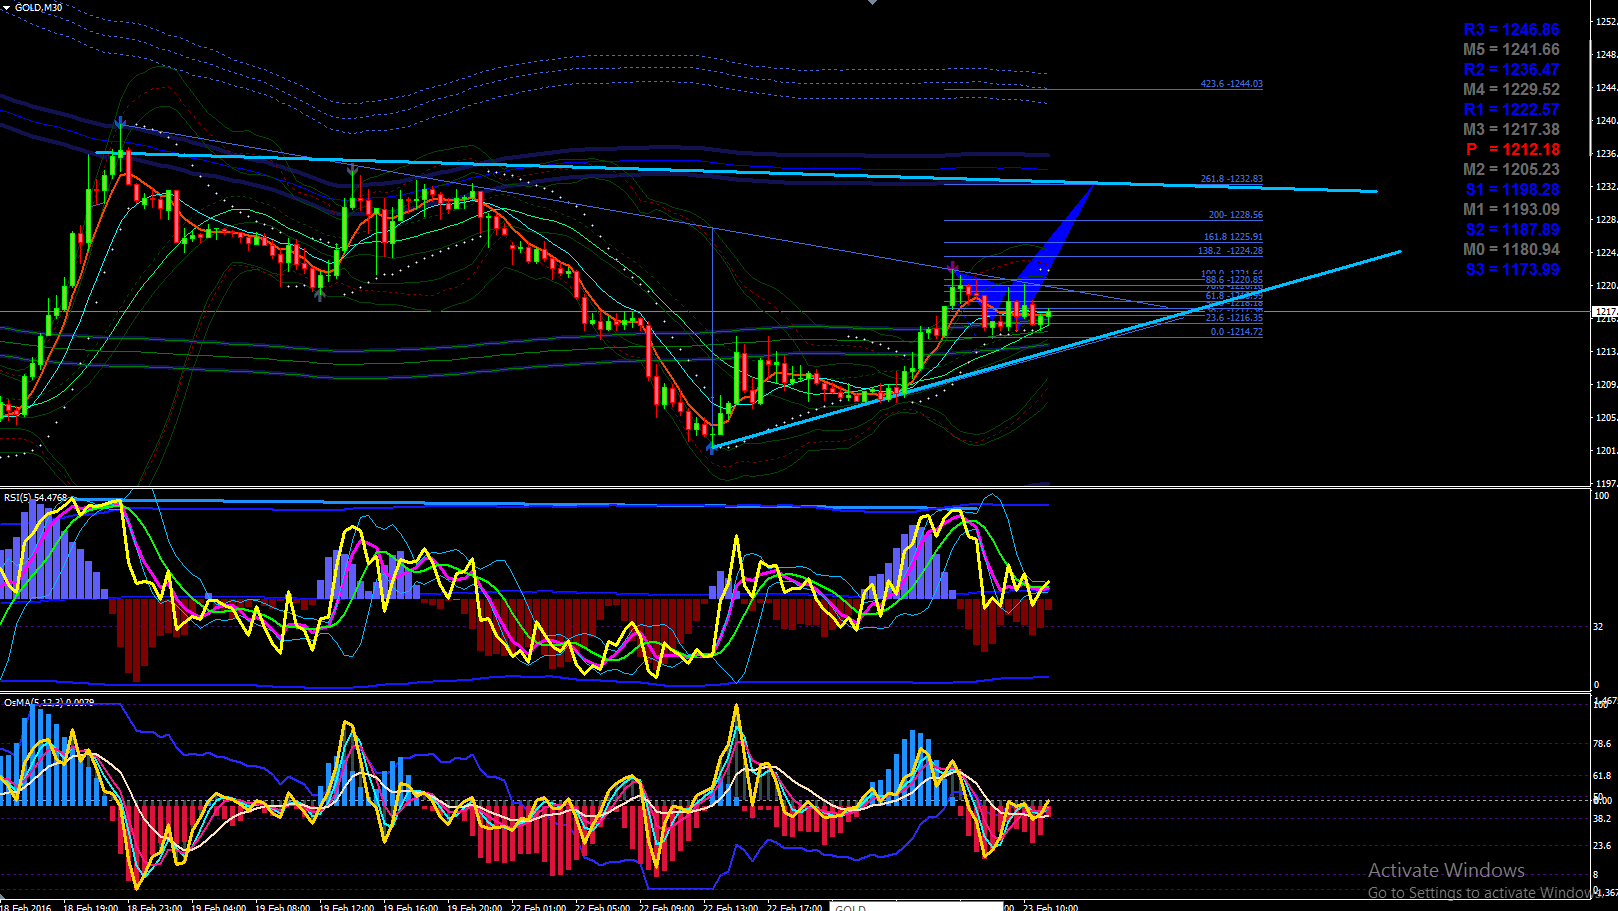Click the RSI(5) indicator window label
1618x911 pixels.
[35, 497]
